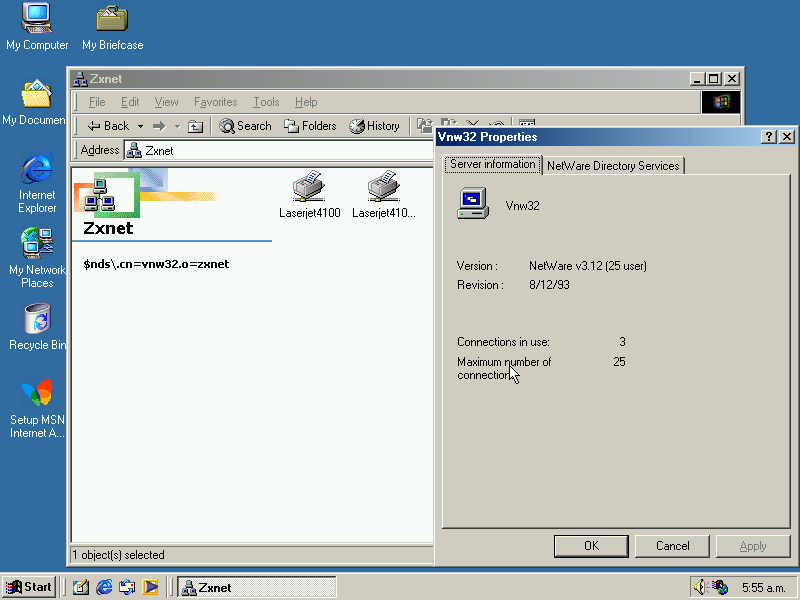
Task: Click the Zxnet taskbar button
Action: click(257, 587)
